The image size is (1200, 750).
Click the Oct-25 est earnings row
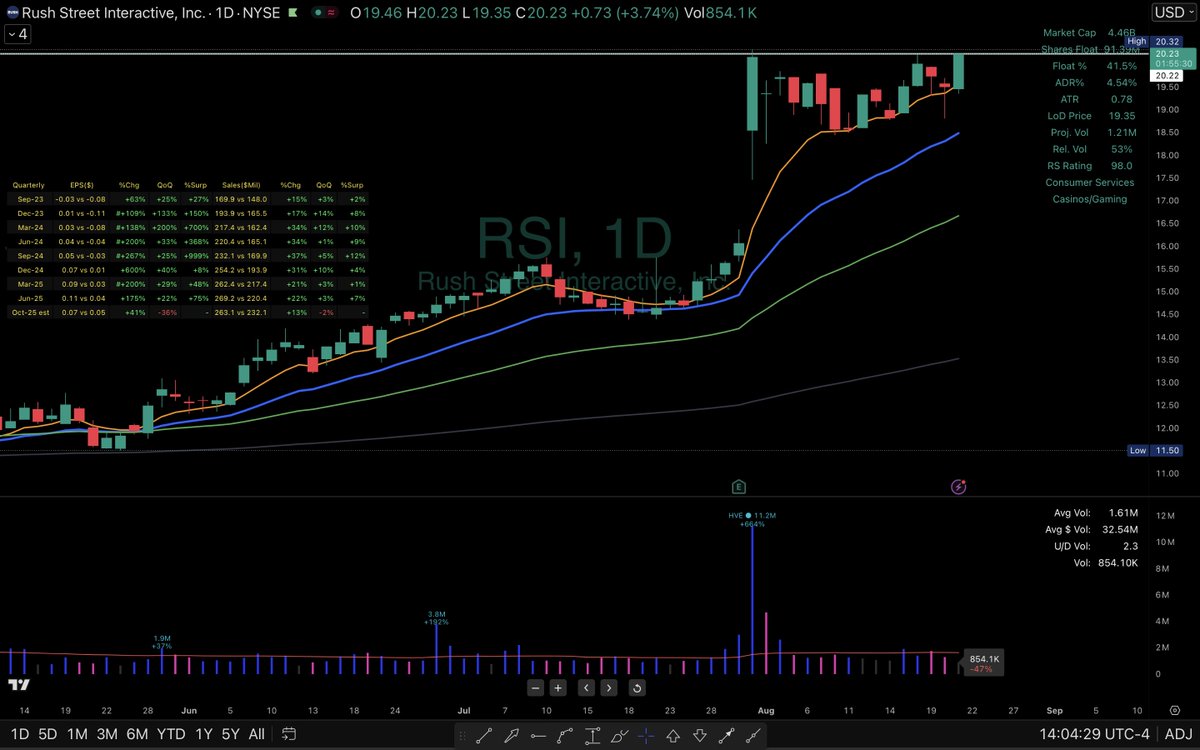188,313
